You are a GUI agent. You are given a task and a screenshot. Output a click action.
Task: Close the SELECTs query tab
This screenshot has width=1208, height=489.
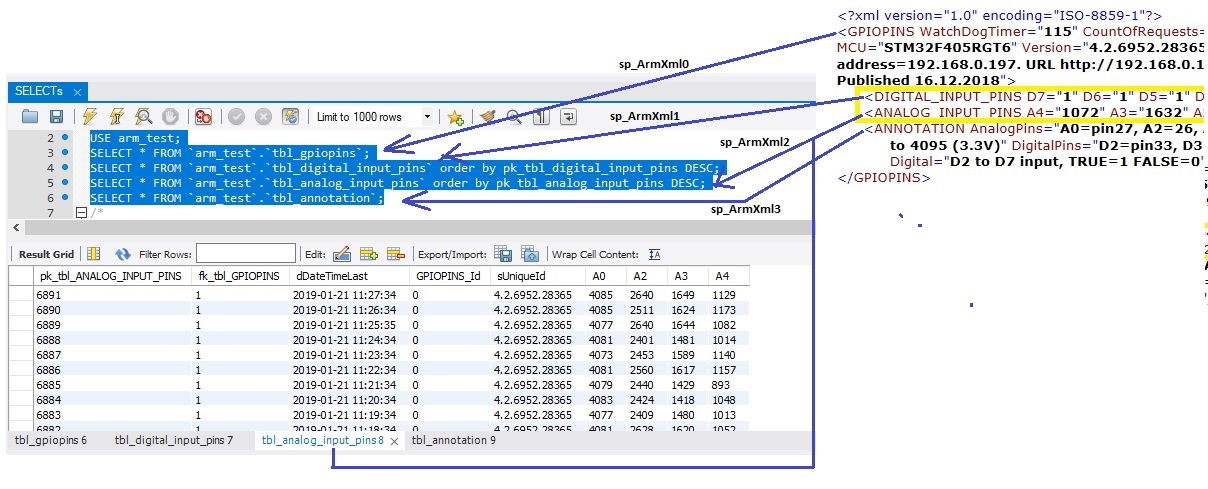78,92
